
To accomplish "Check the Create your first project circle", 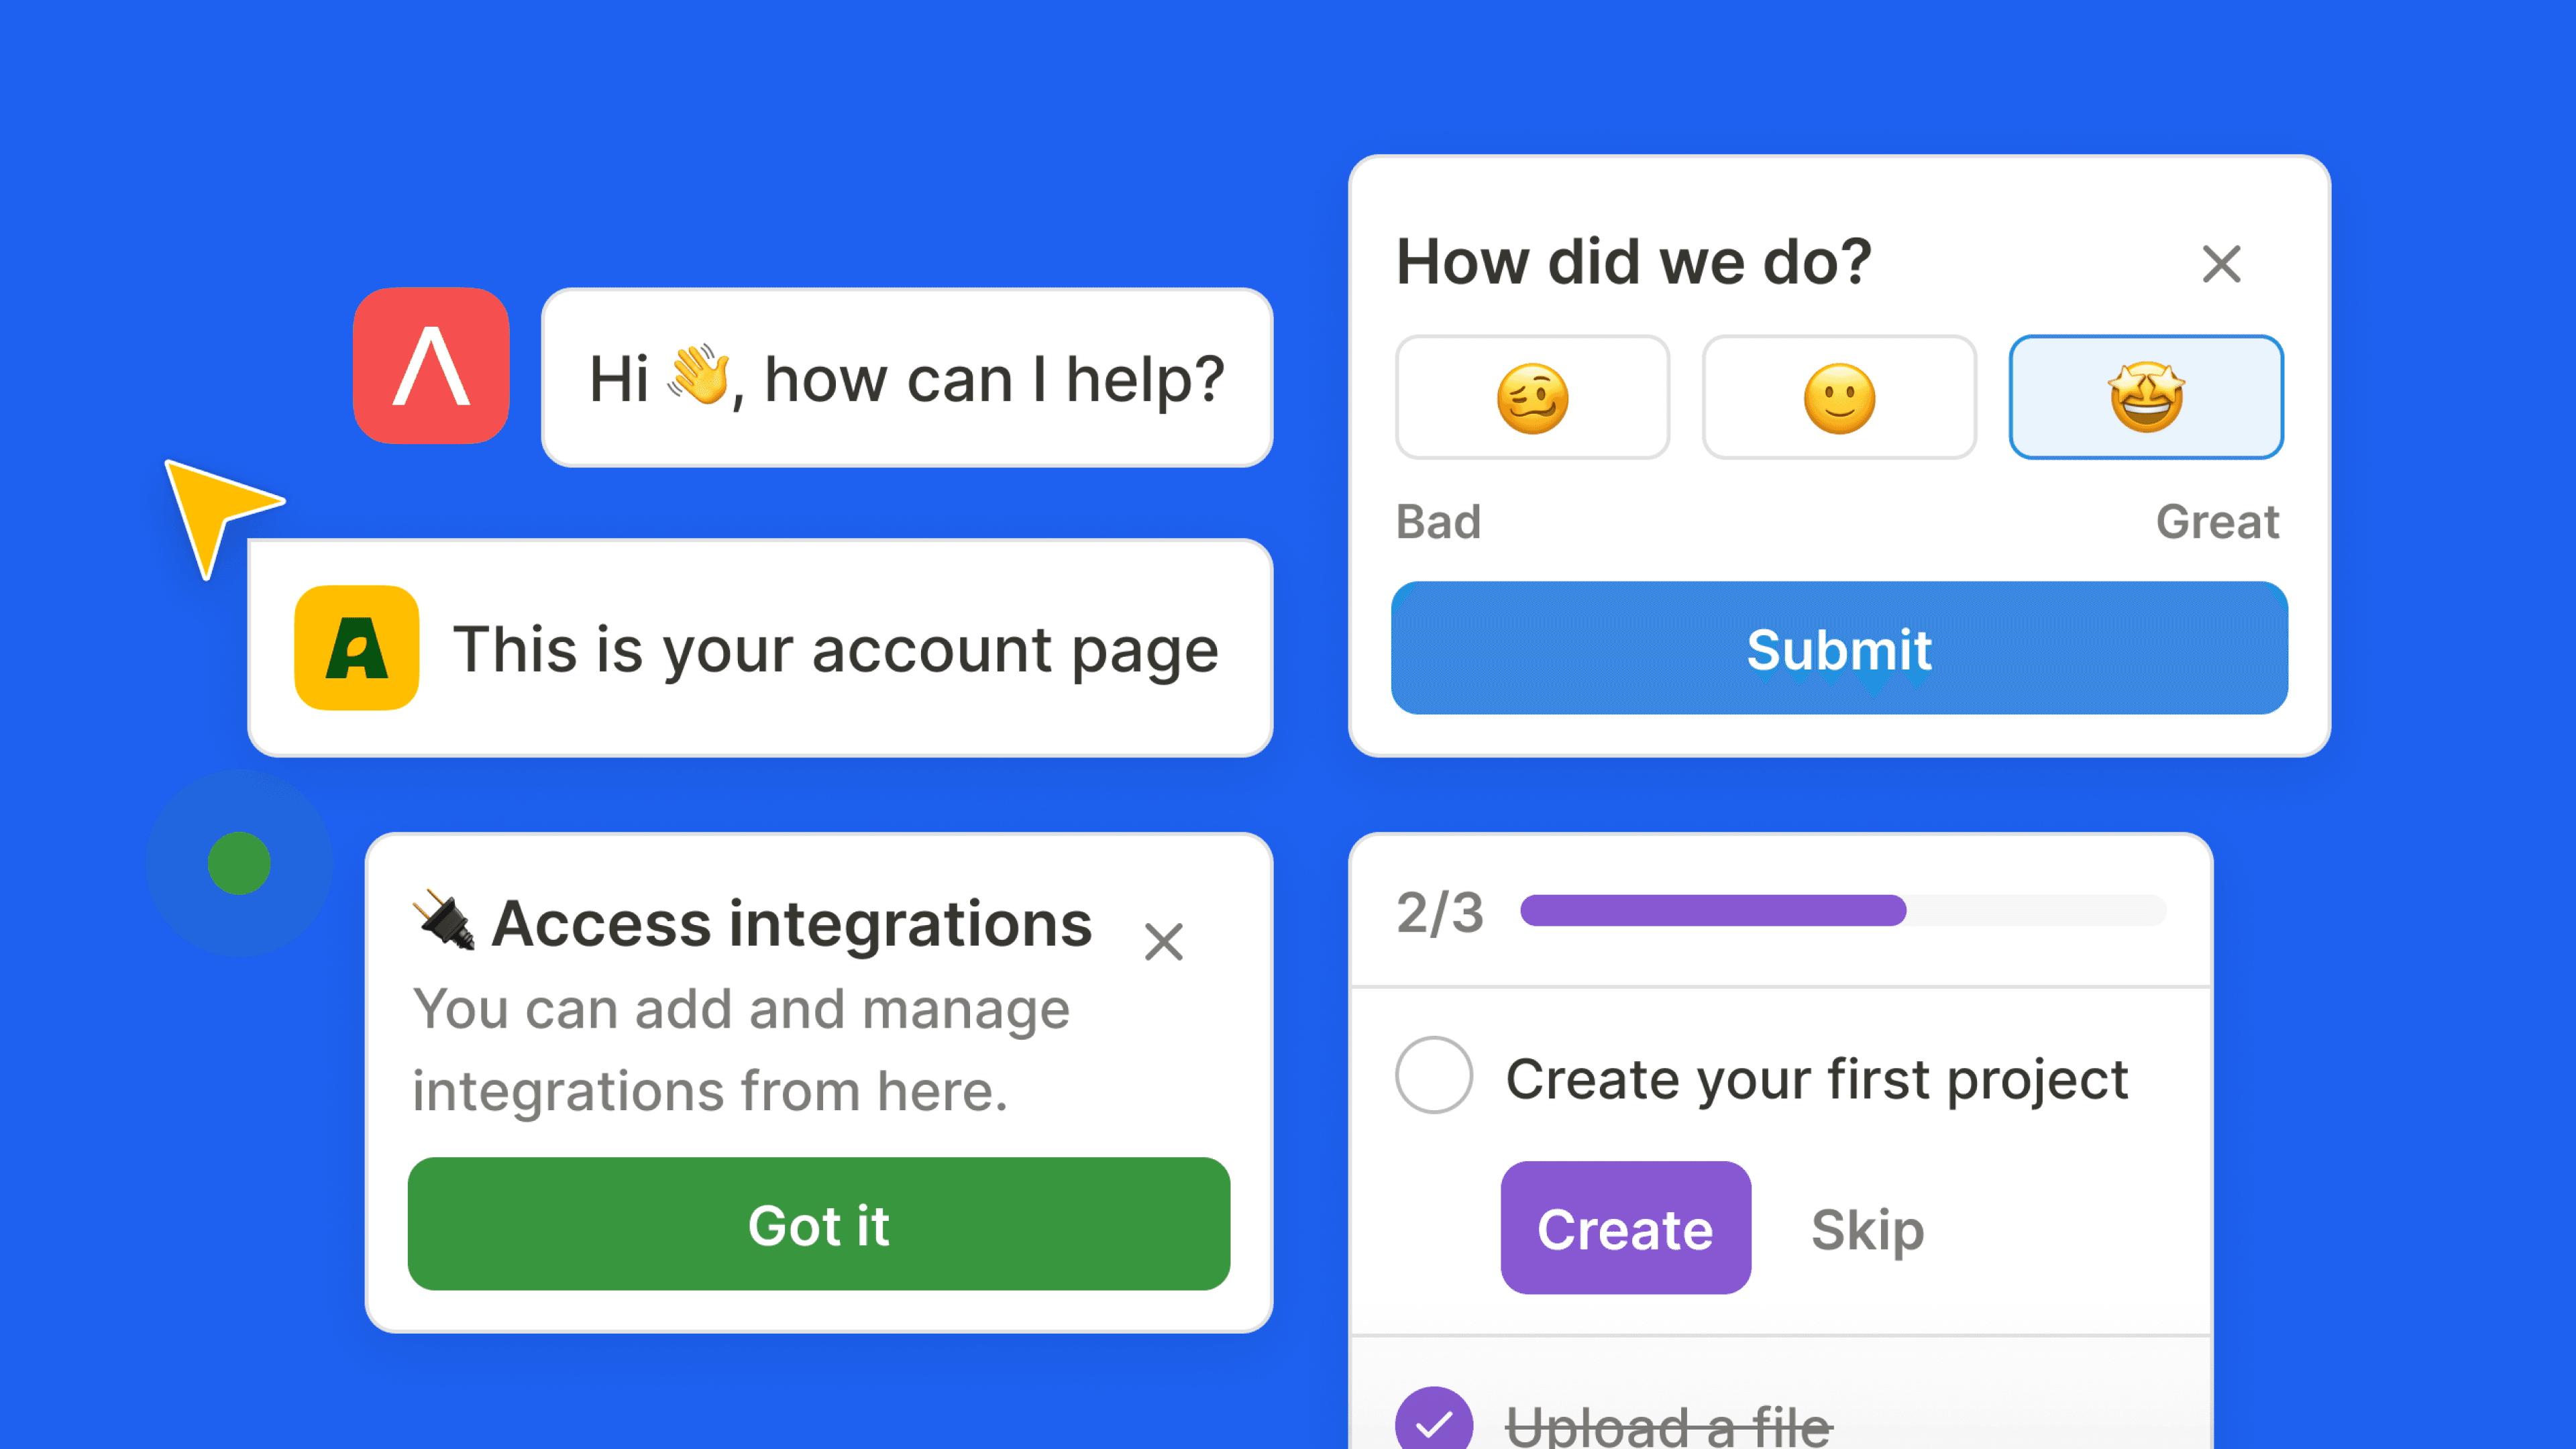I will tap(1434, 1075).
